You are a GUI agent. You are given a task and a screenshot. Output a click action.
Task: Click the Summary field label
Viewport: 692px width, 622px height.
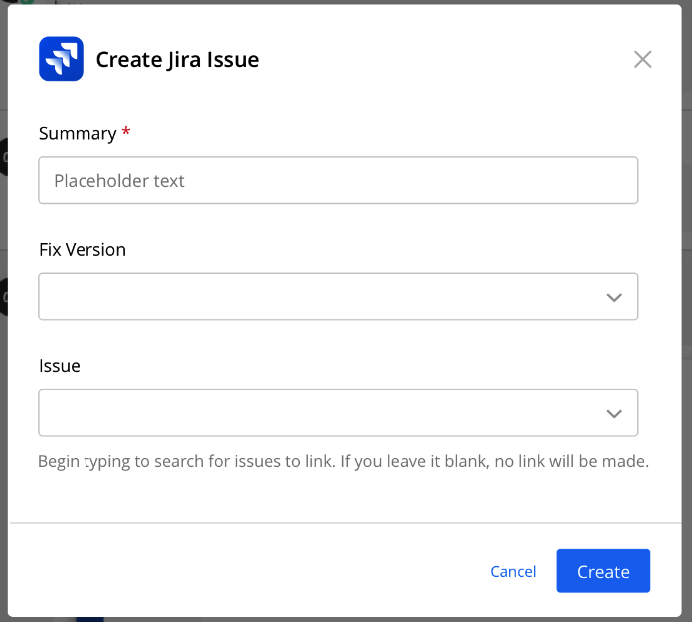(x=77, y=133)
